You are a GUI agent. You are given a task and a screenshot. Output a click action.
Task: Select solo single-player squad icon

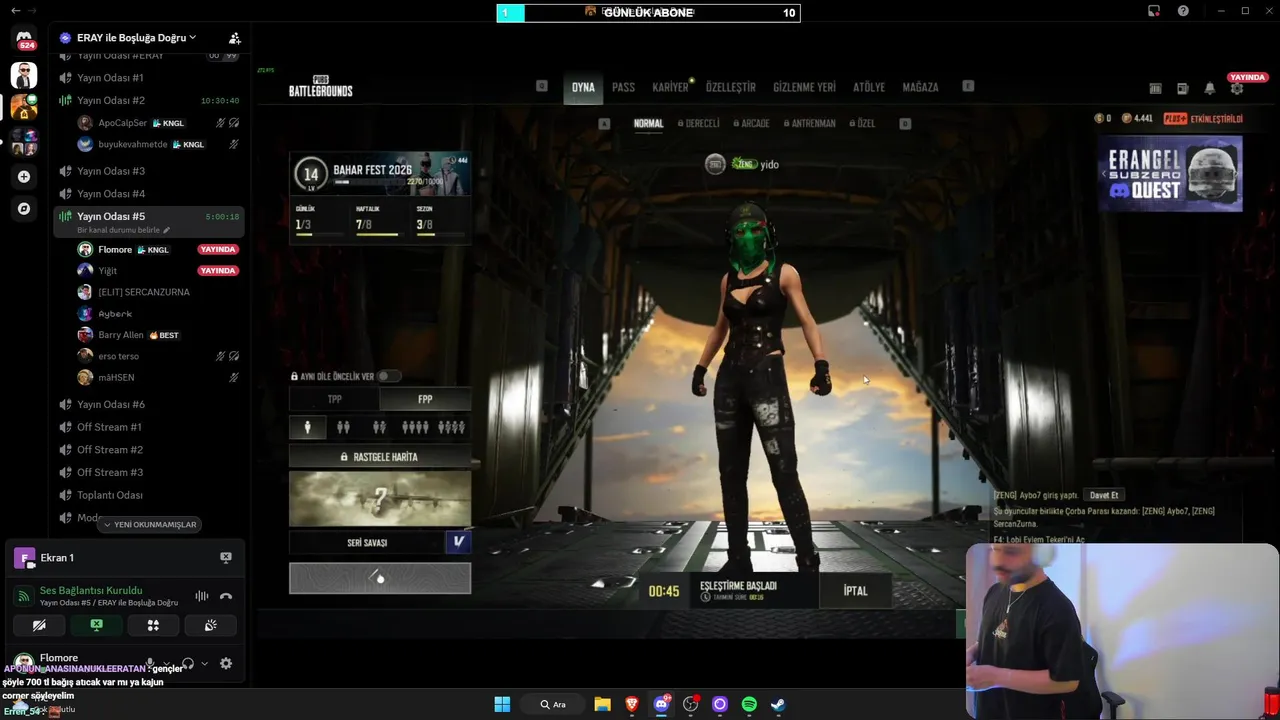click(x=307, y=427)
